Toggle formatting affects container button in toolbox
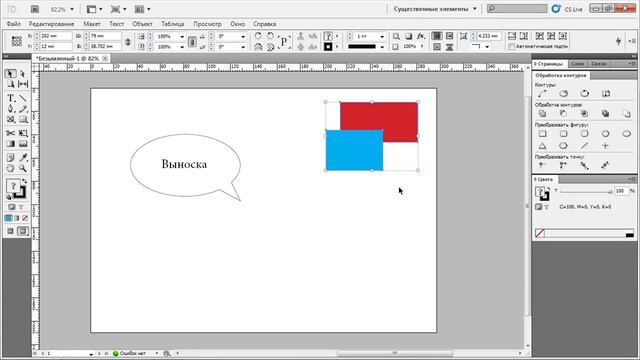The width and height of the screenshot is (640, 360). pos(11,207)
